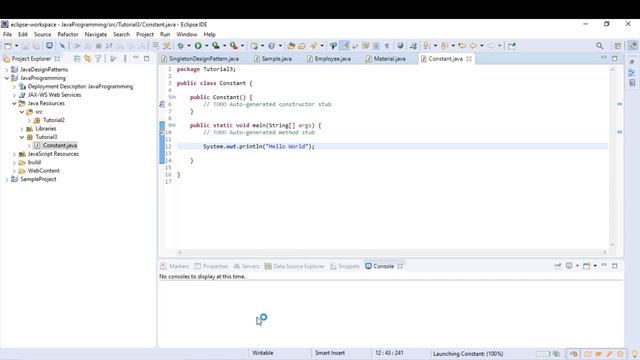The width and height of the screenshot is (640, 360).
Task: Maximize the Console panel
Action: 615,266
